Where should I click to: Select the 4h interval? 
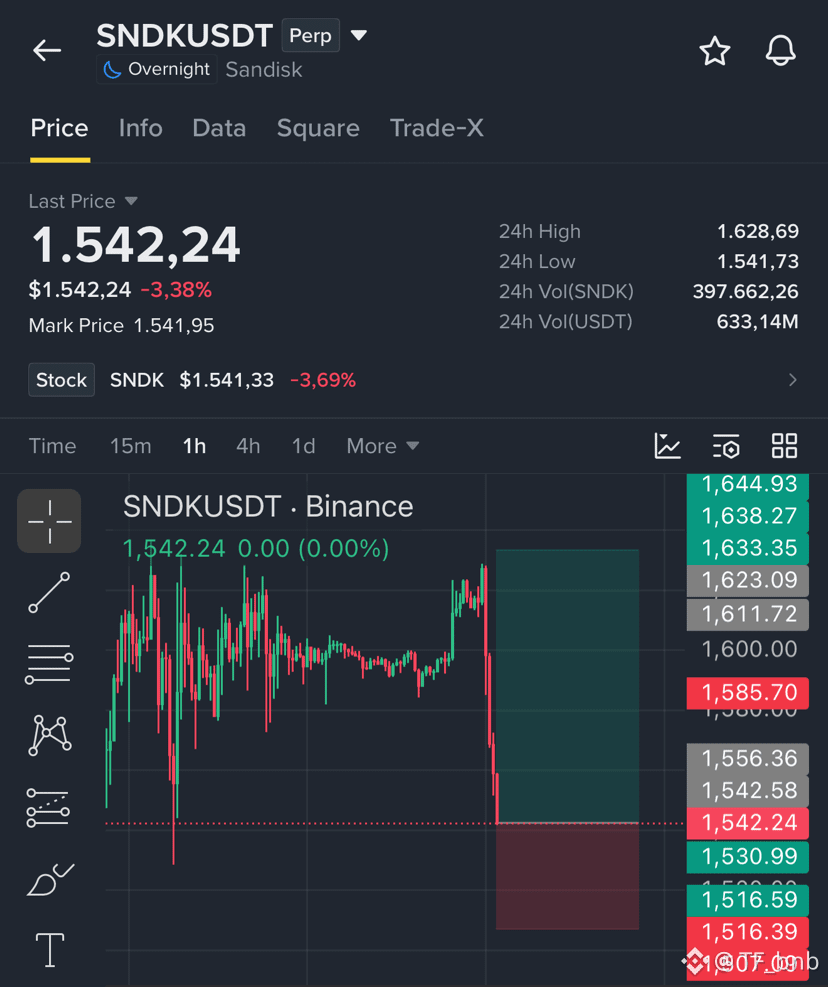248,446
